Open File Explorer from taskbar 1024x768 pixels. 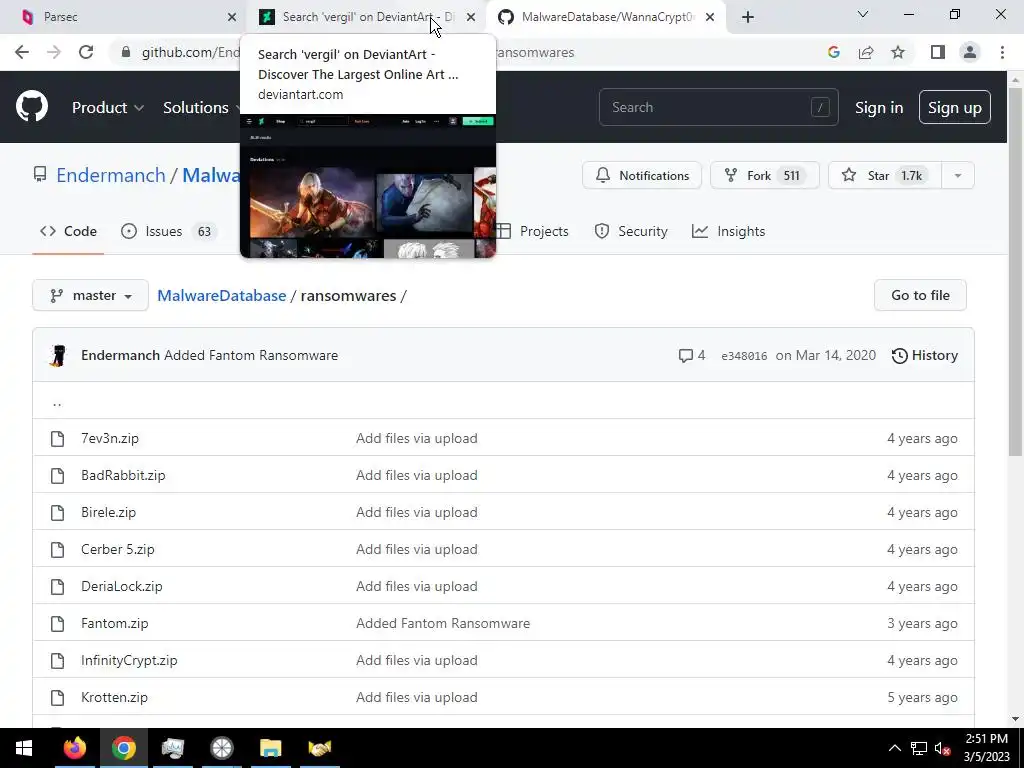coord(270,748)
